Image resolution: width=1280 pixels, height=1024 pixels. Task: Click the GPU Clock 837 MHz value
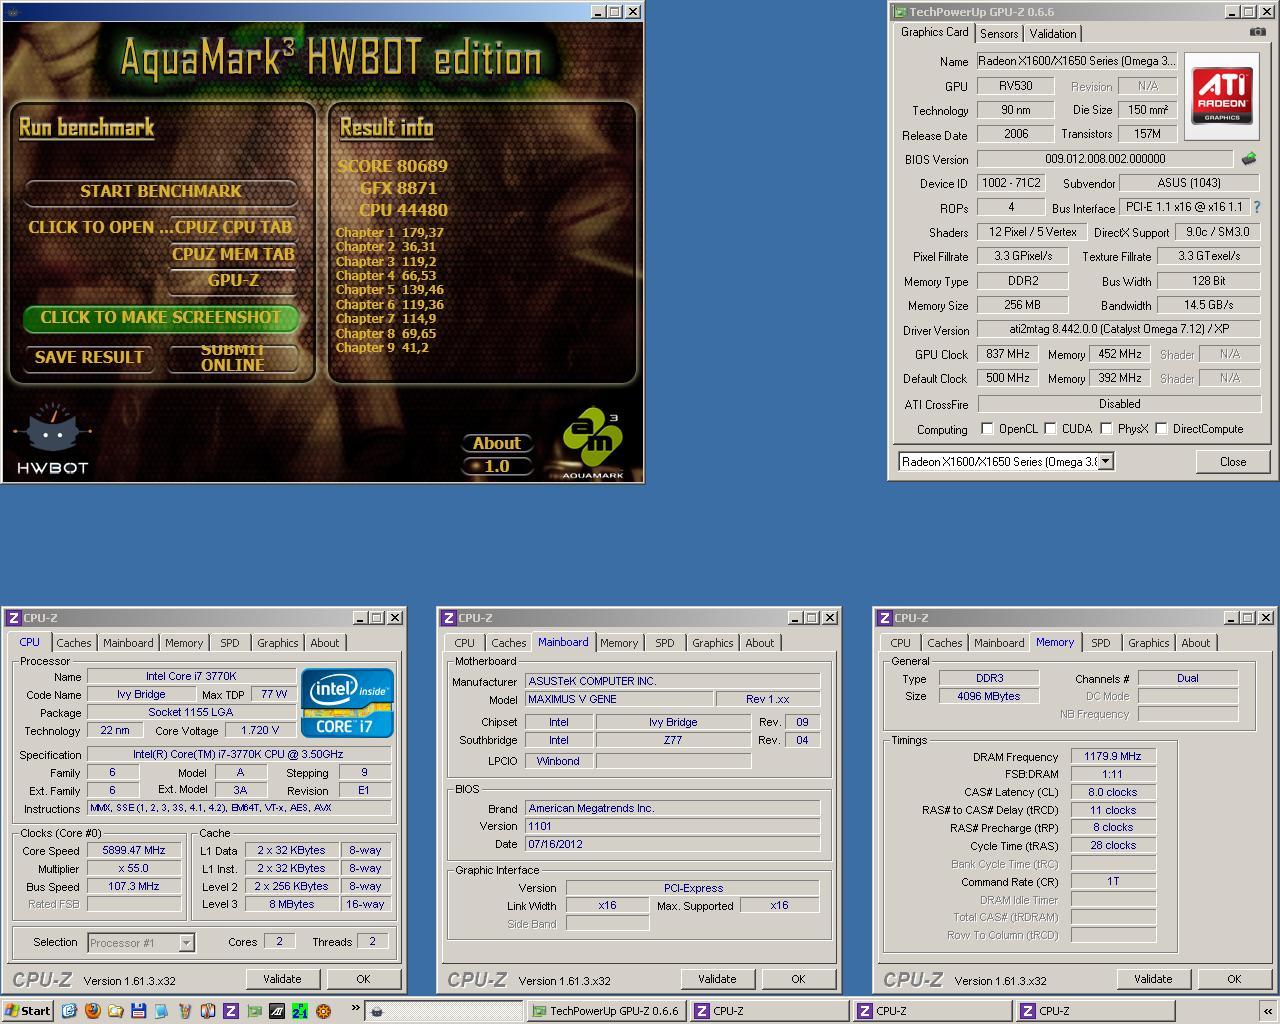pos(1007,354)
